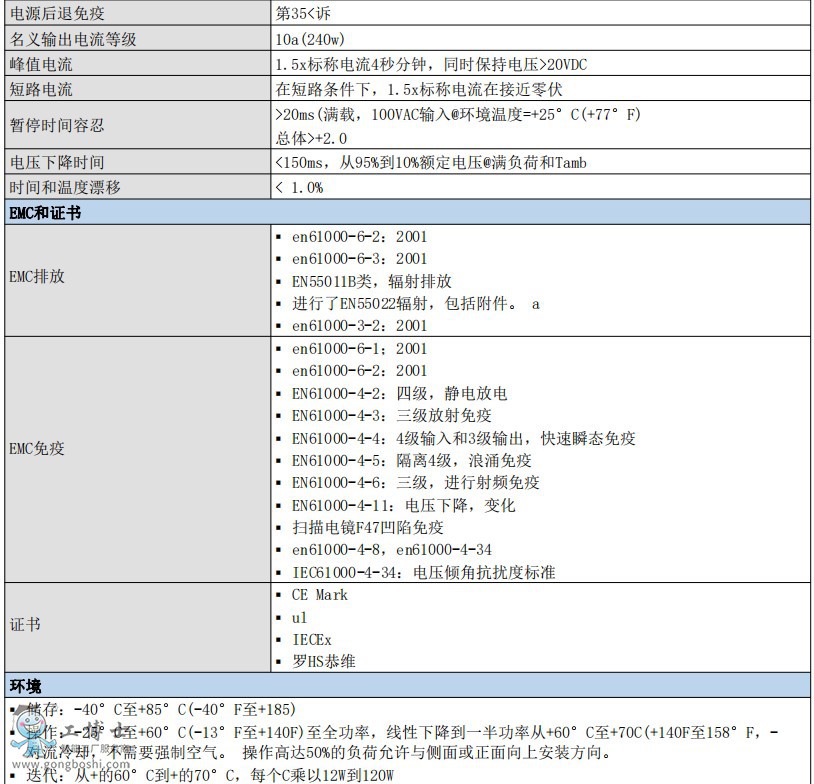The height and width of the screenshot is (784, 814).
Task: Select the EMC和证书 section header
Action: coord(46,212)
